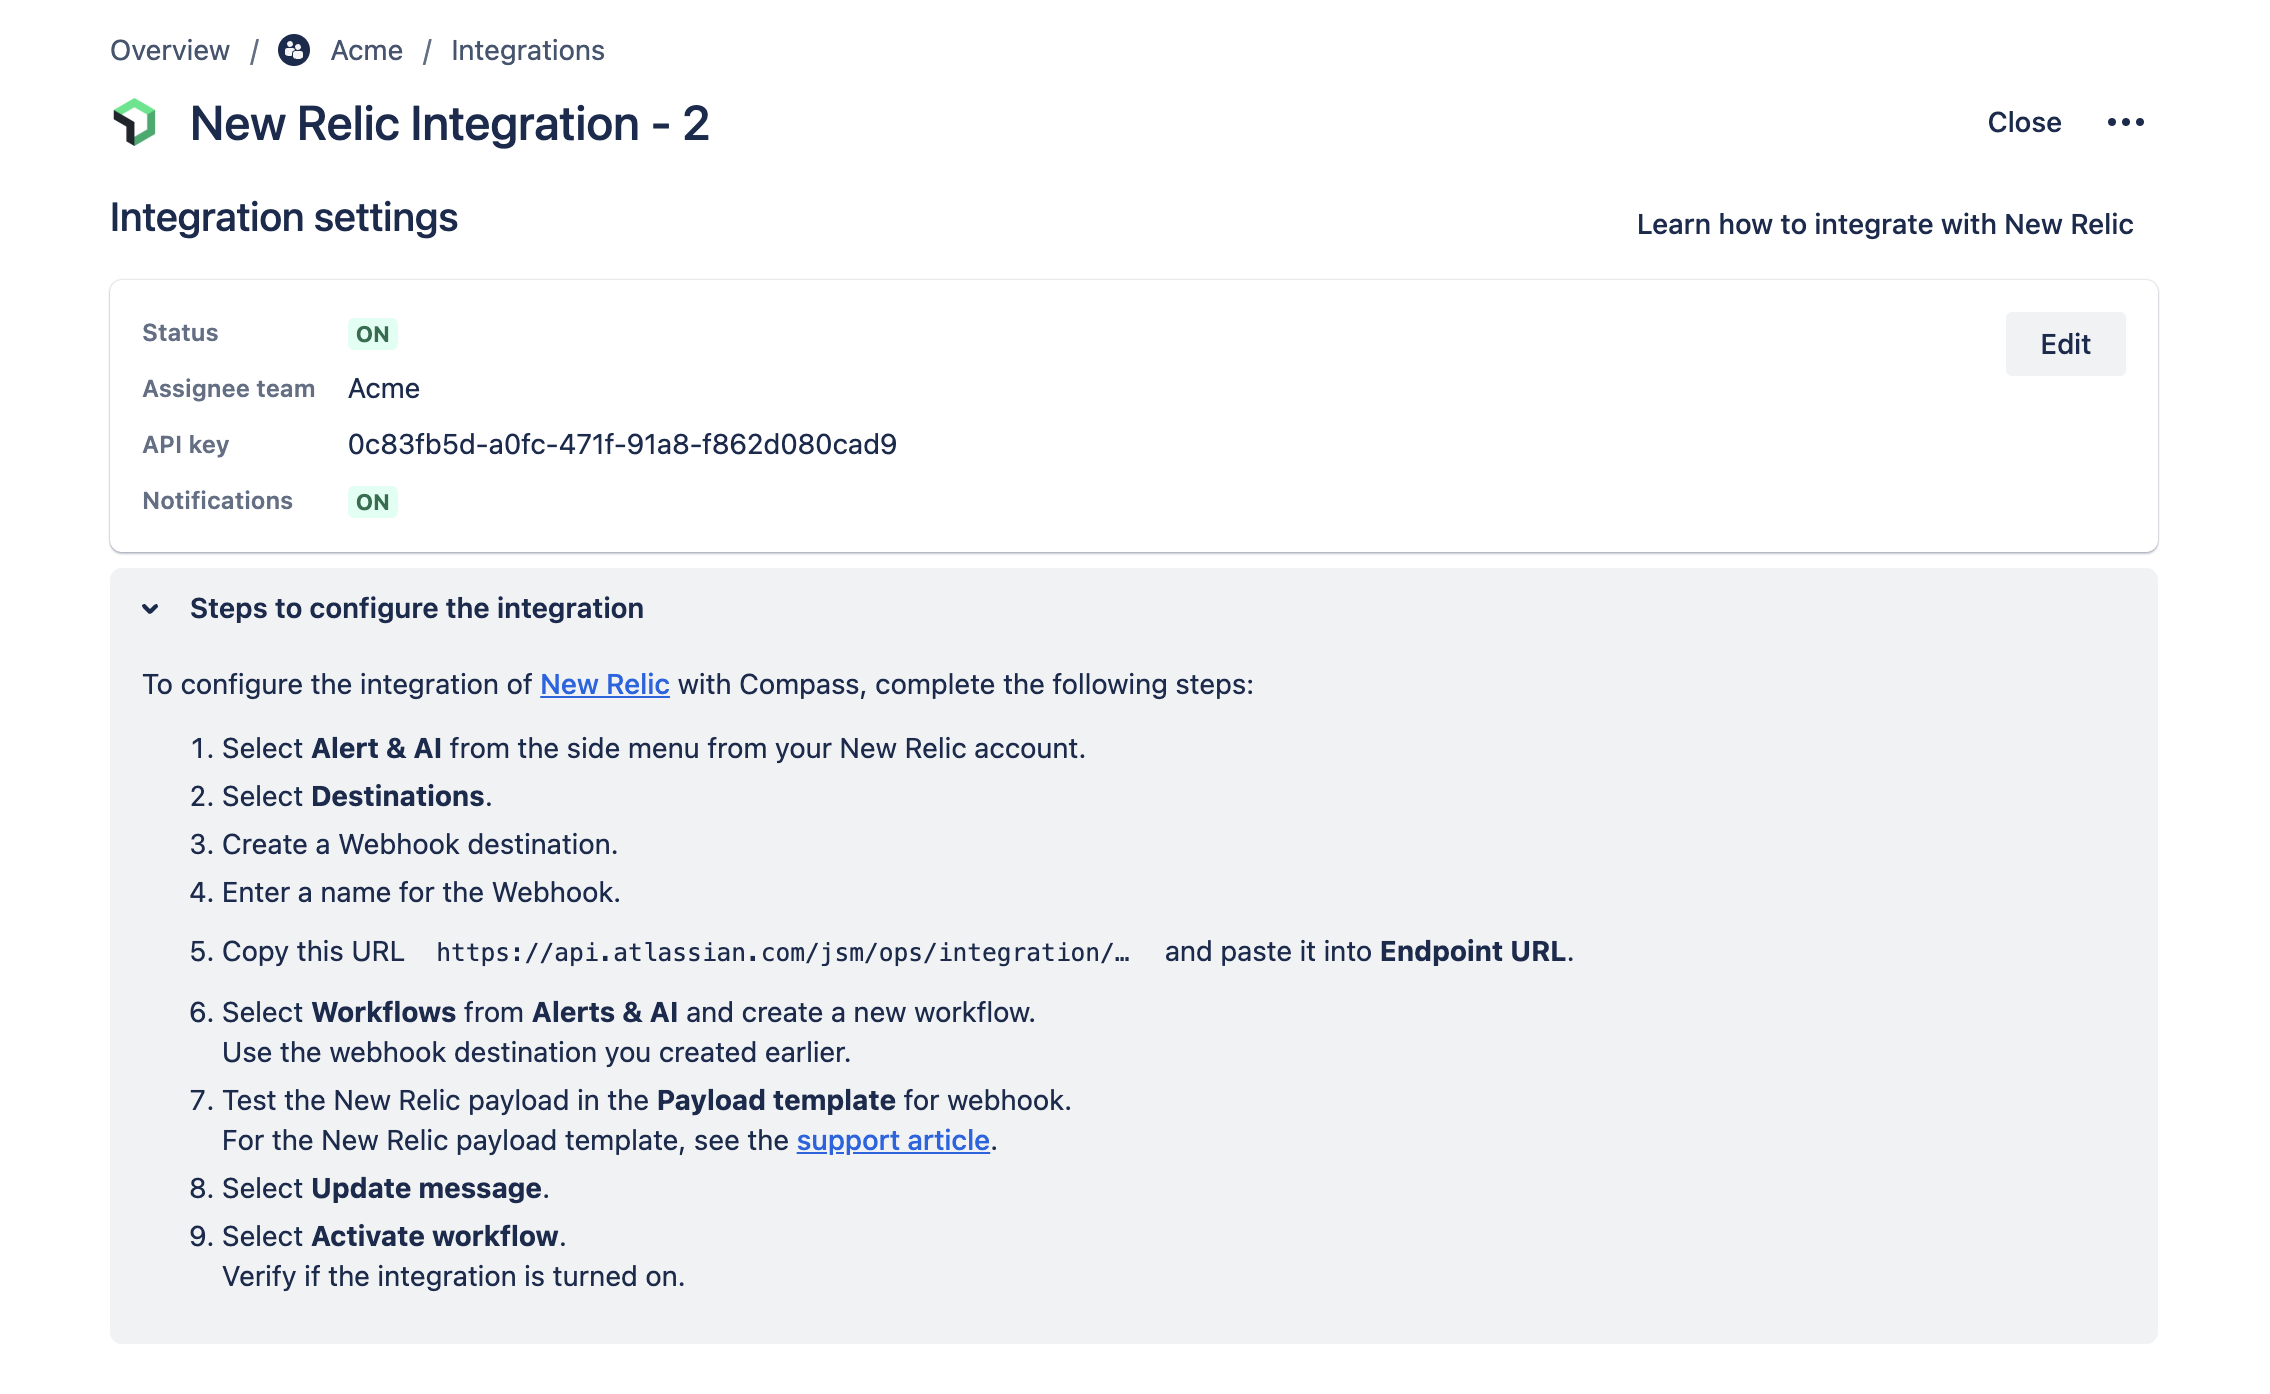Open Learn how to integrate with New Relic
The height and width of the screenshot is (1394, 2270).
pos(1885,224)
